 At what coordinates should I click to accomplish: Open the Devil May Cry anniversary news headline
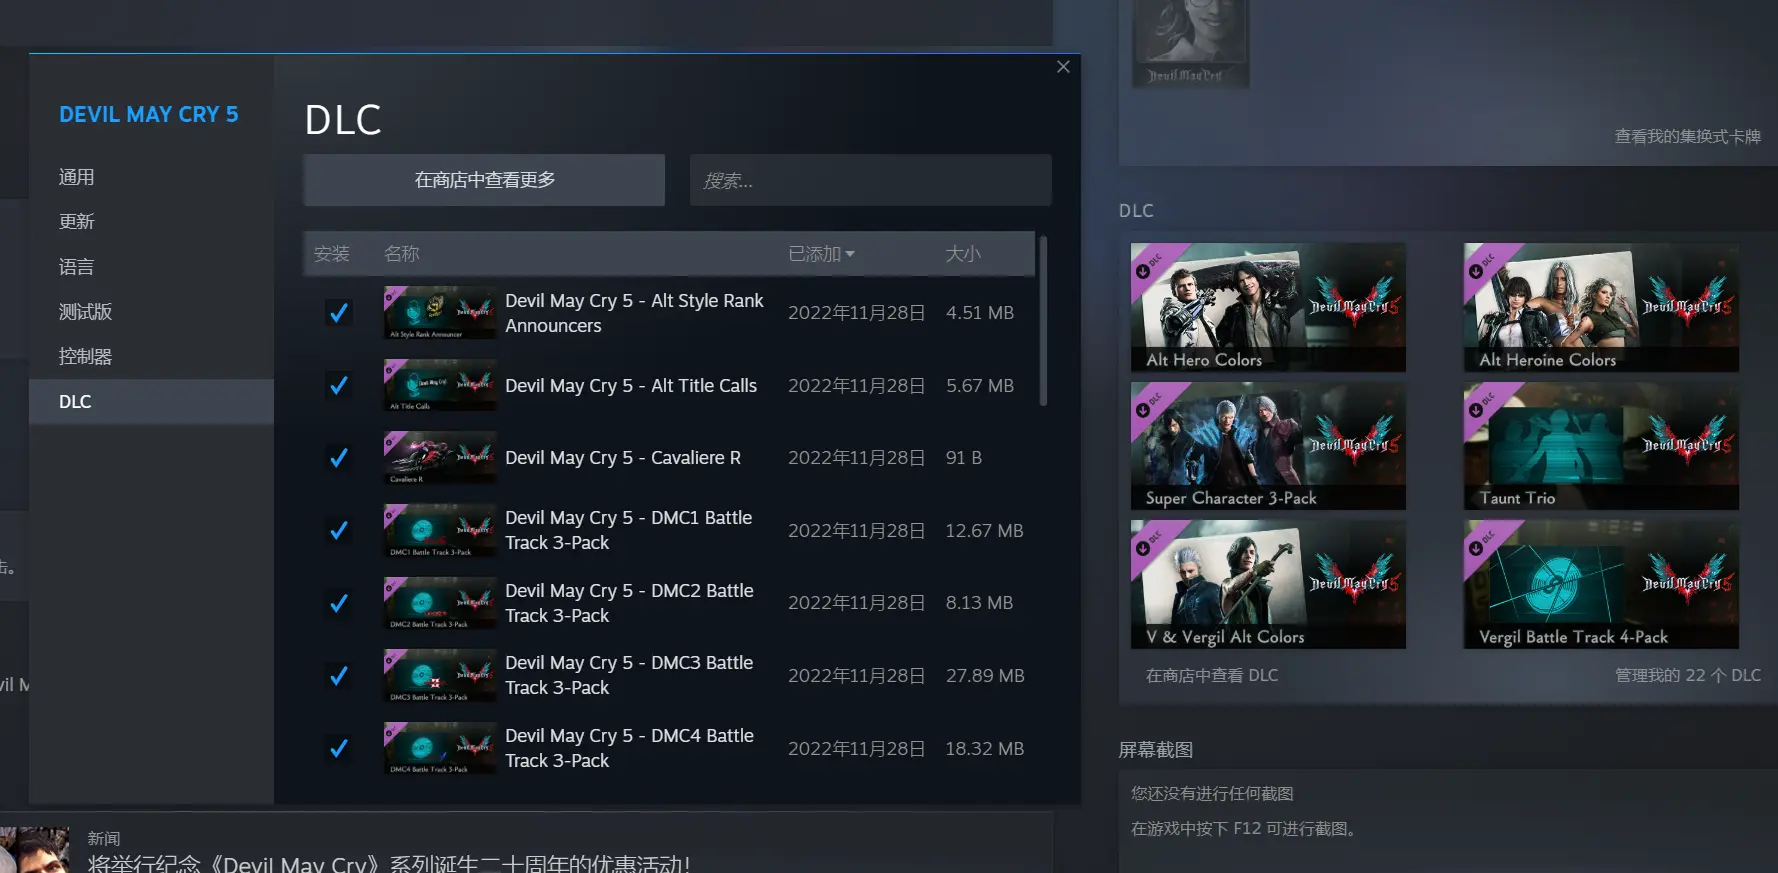389,864
